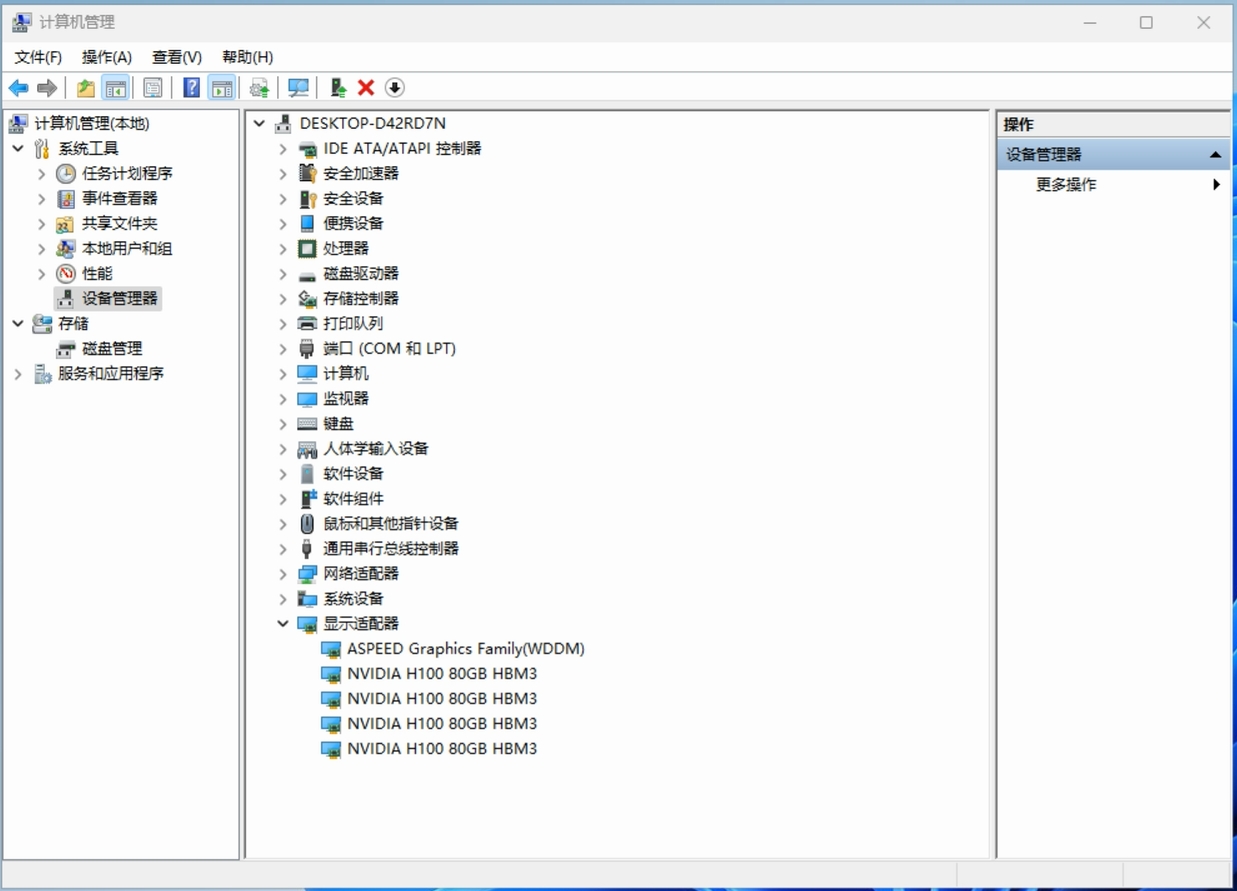
Task: Click the mouse icon beside 鼠标和其他指针设备
Action: click(x=307, y=523)
